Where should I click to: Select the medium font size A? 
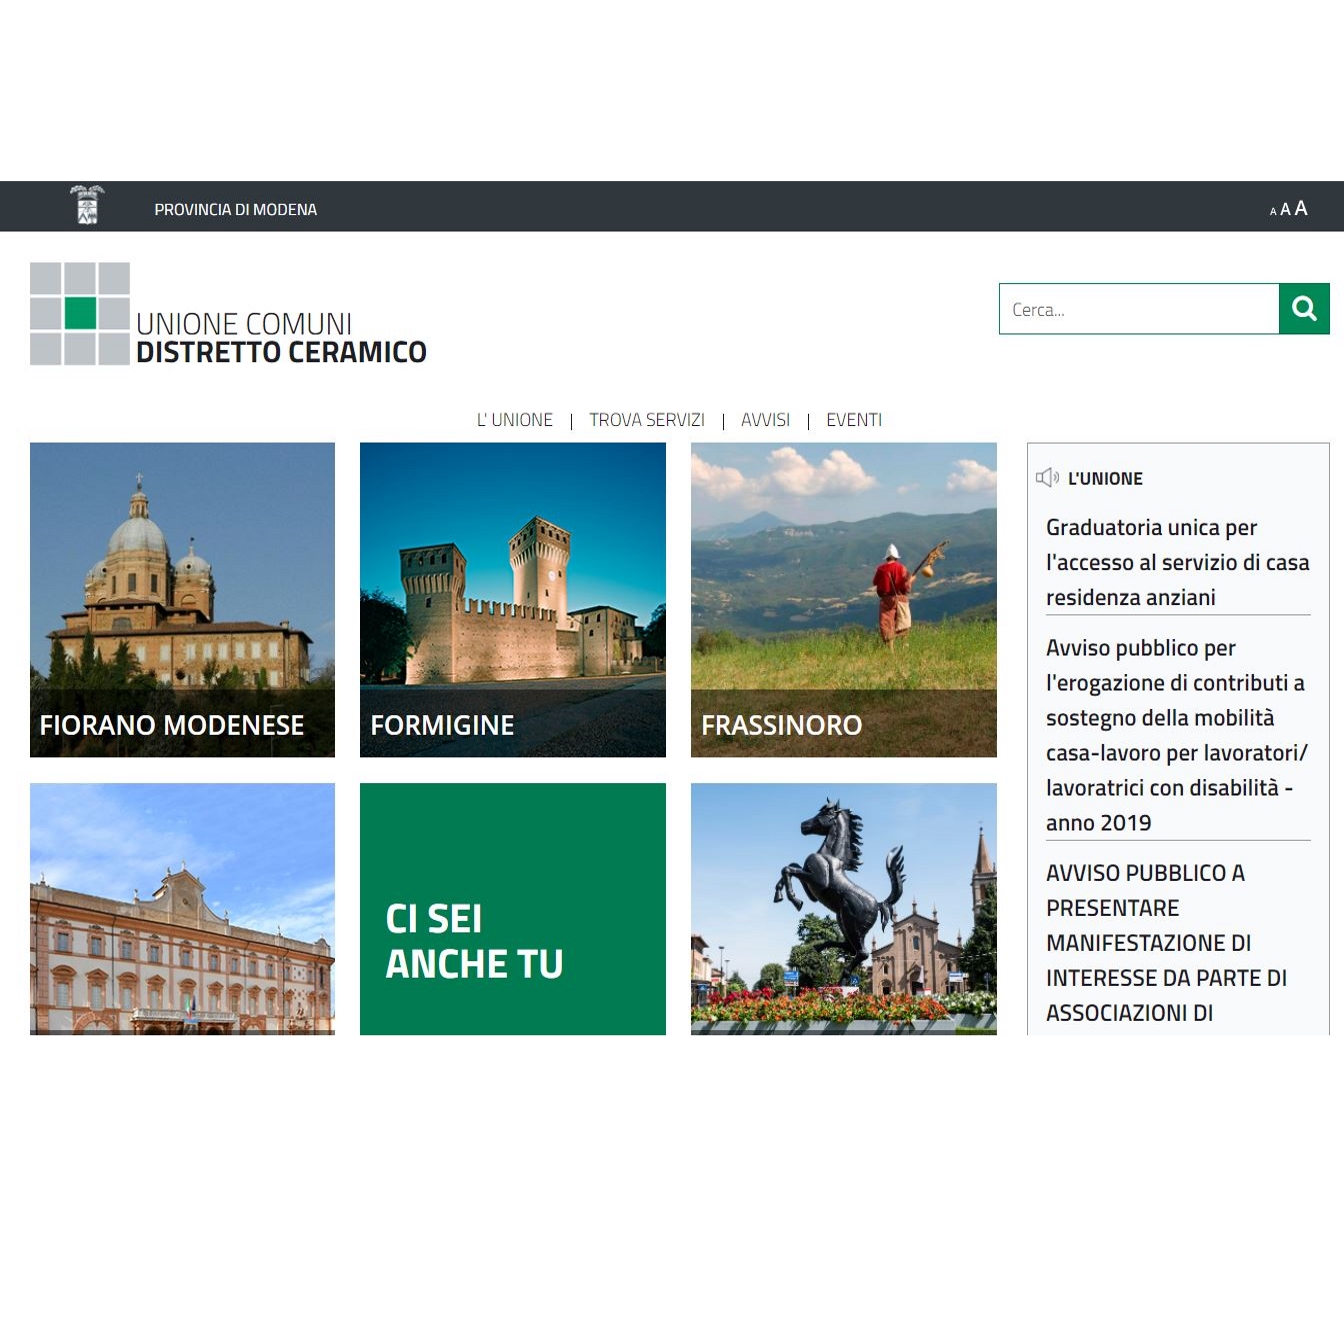(x=1285, y=210)
